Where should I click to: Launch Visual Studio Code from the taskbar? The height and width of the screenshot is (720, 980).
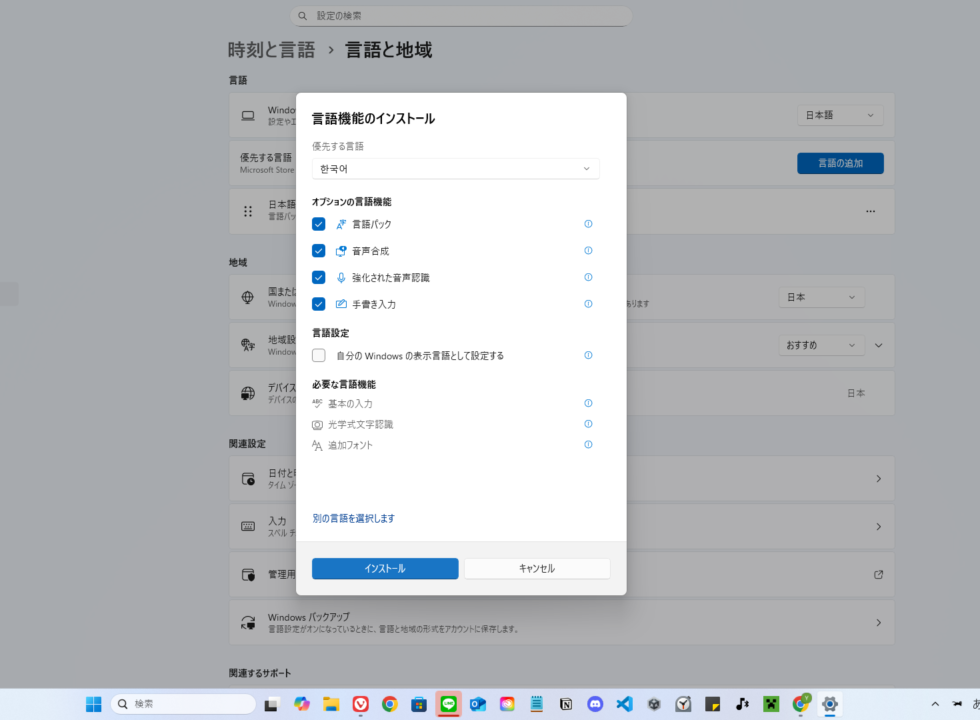pyautogui.click(x=624, y=704)
